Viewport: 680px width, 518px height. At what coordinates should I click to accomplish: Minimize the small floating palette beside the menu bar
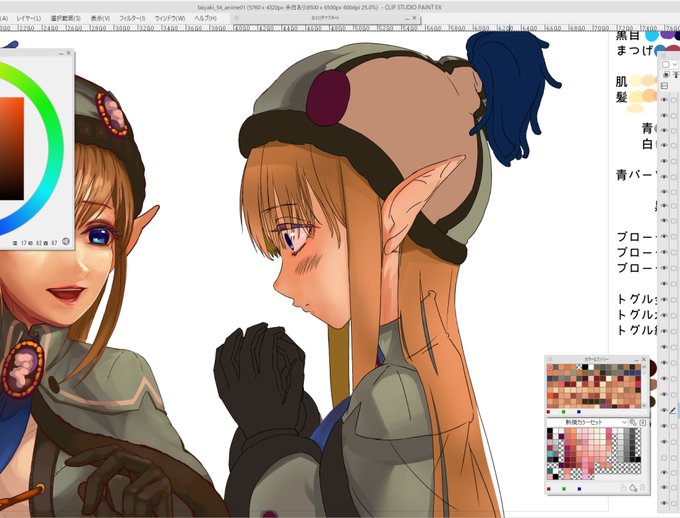pyautogui.click(x=407, y=19)
